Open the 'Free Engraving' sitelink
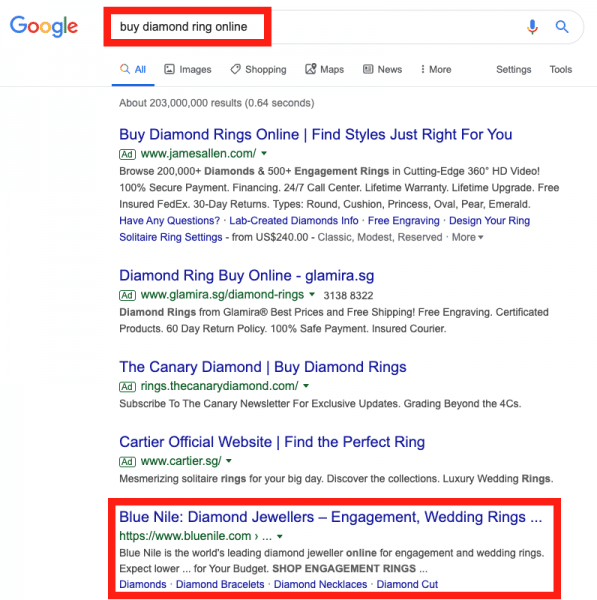 (403, 220)
